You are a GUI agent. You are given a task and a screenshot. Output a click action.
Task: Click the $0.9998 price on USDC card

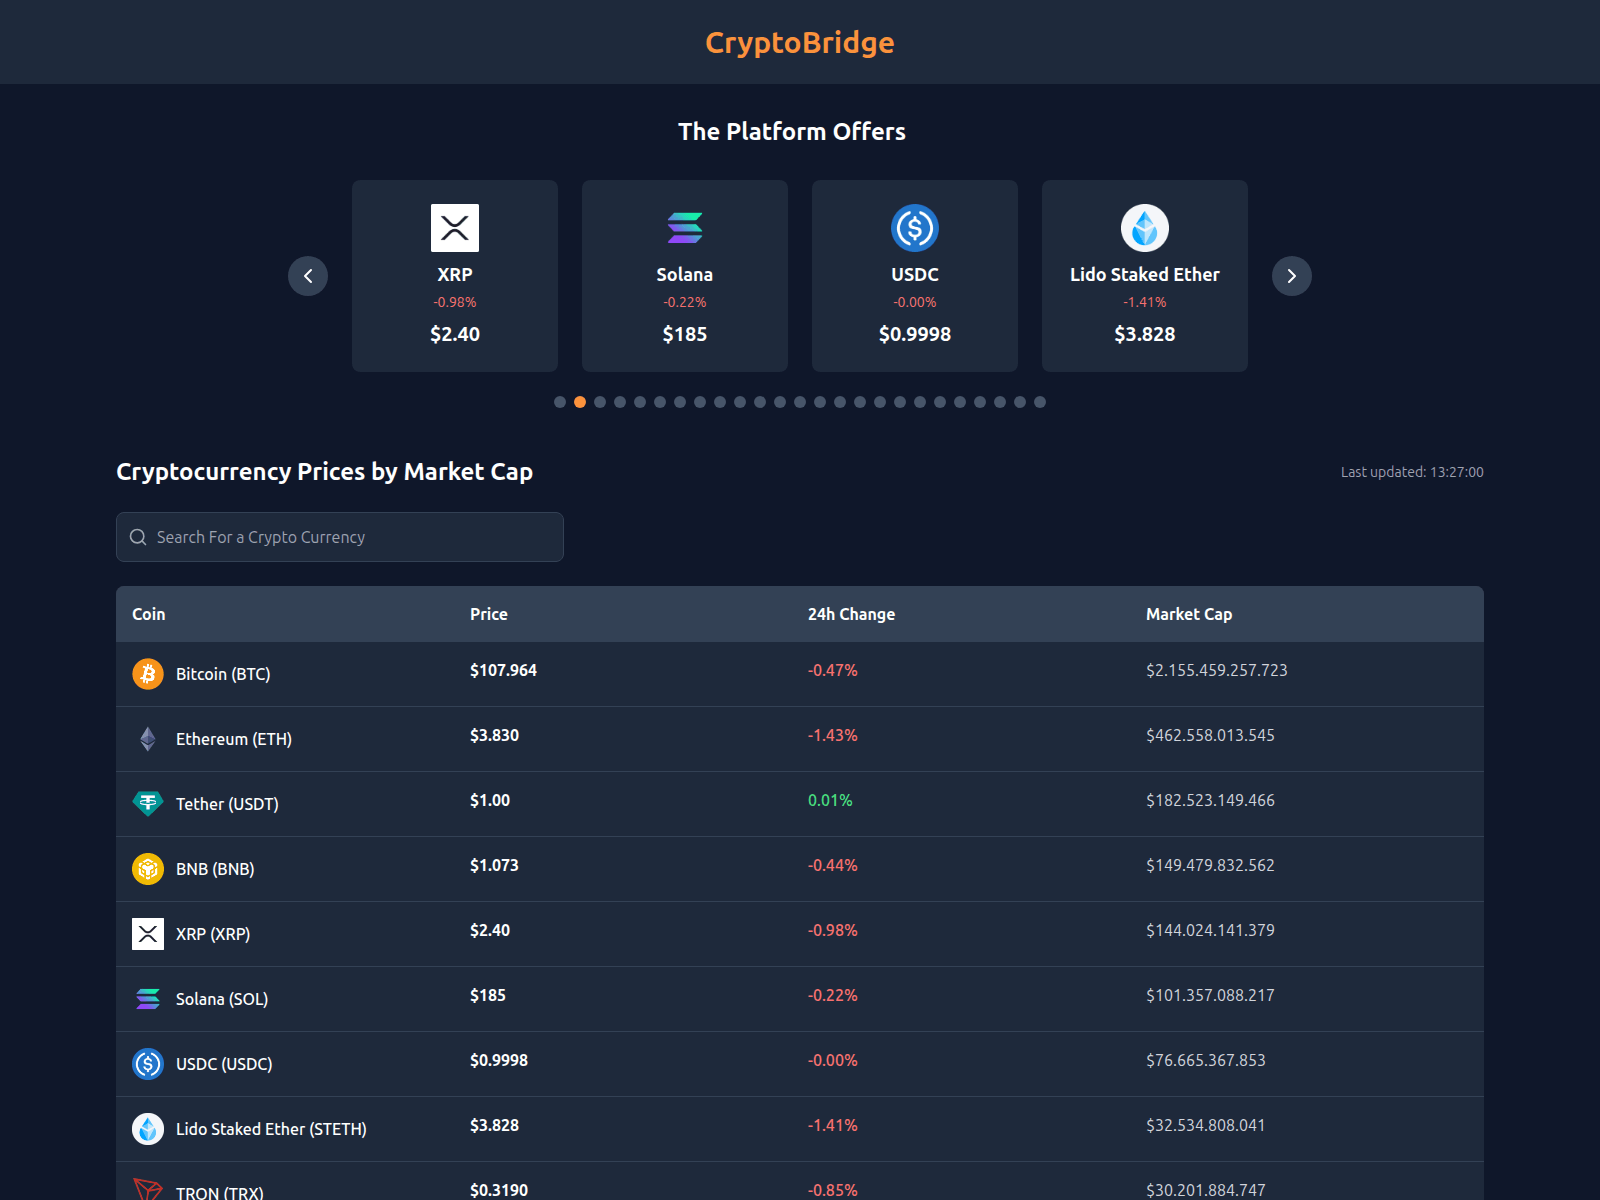coord(915,334)
